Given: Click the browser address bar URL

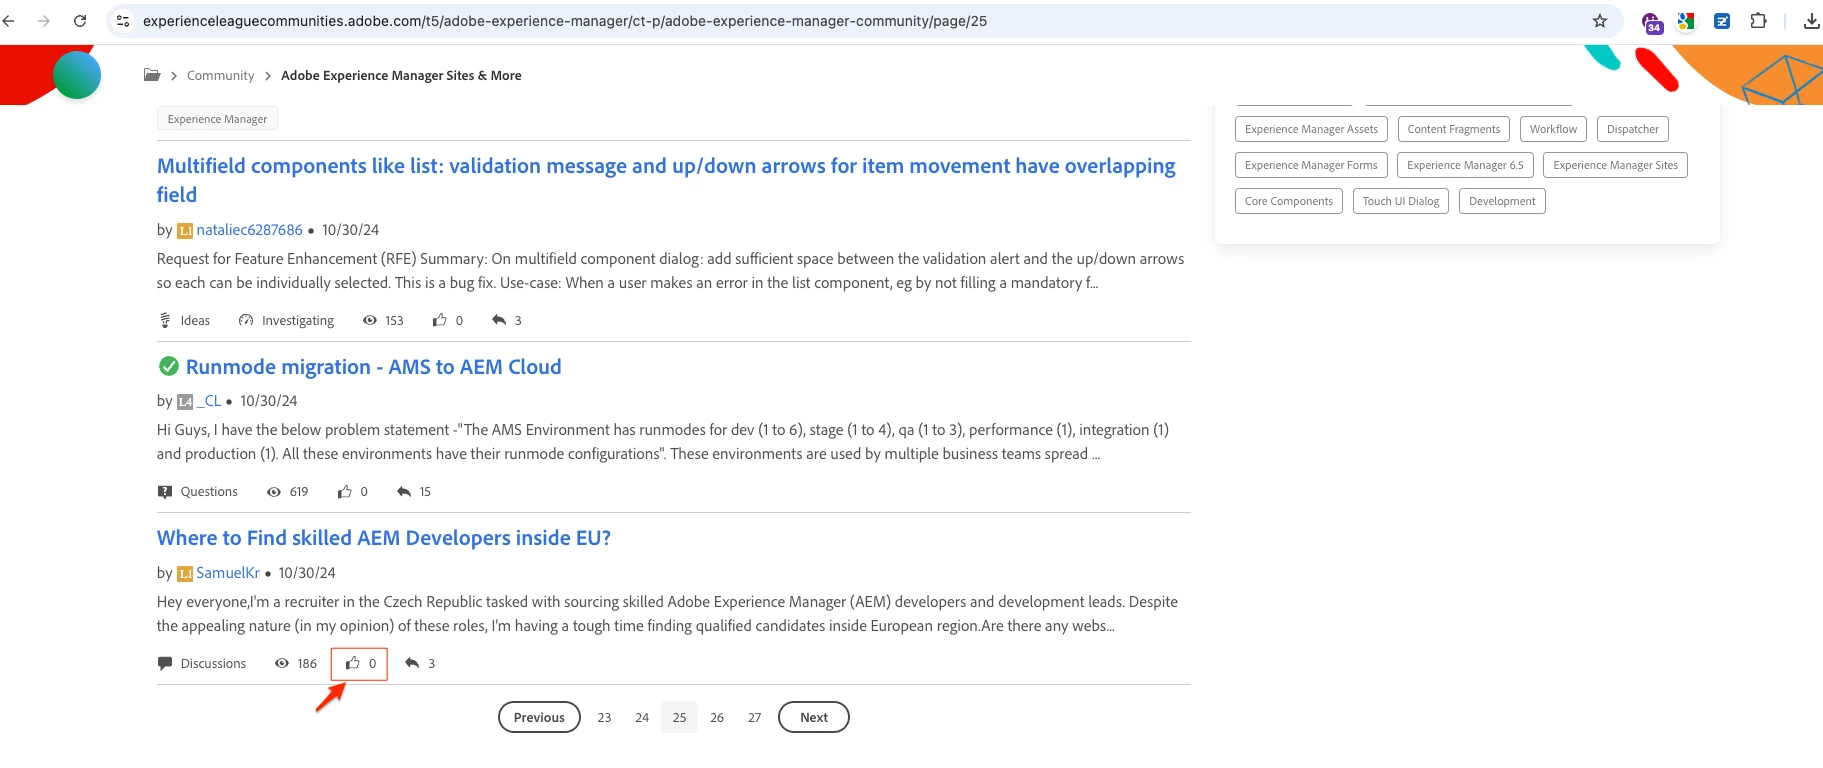Looking at the screenshot, I should (x=565, y=21).
